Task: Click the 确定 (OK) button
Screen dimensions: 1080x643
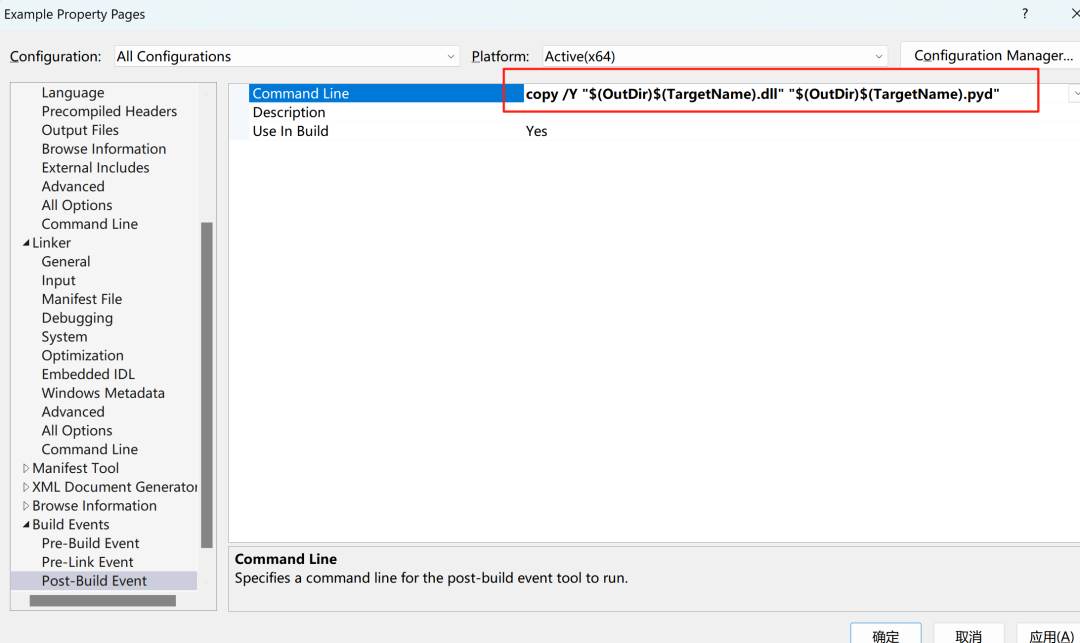Action: click(x=885, y=635)
